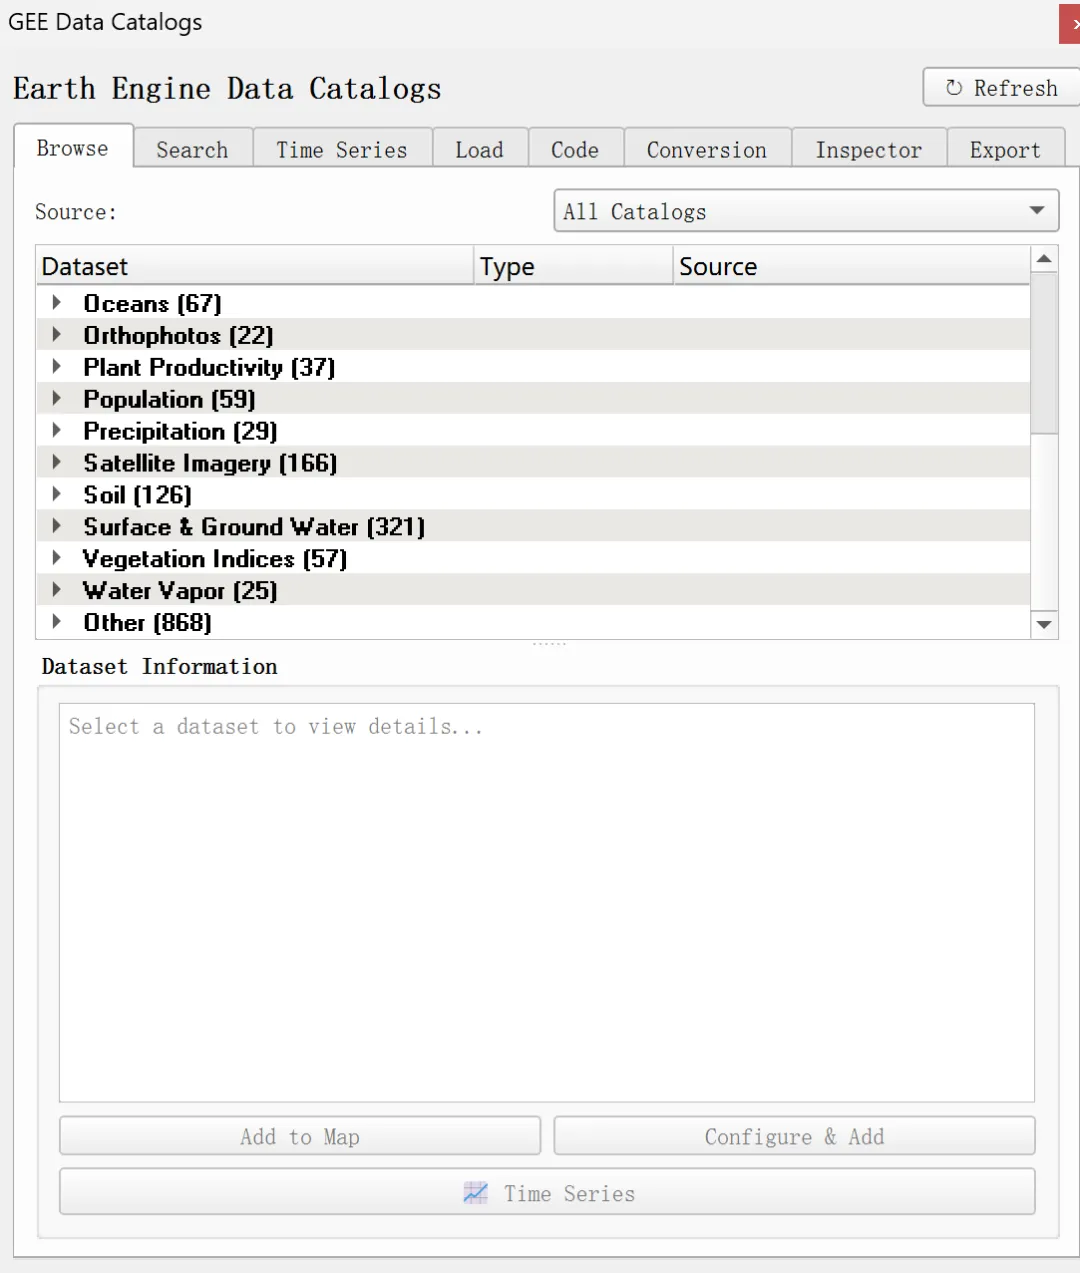This screenshot has height=1273, width=1080.
Task: Expand the Orthophotos (22) category arrow
Action: tap(57, 334)
